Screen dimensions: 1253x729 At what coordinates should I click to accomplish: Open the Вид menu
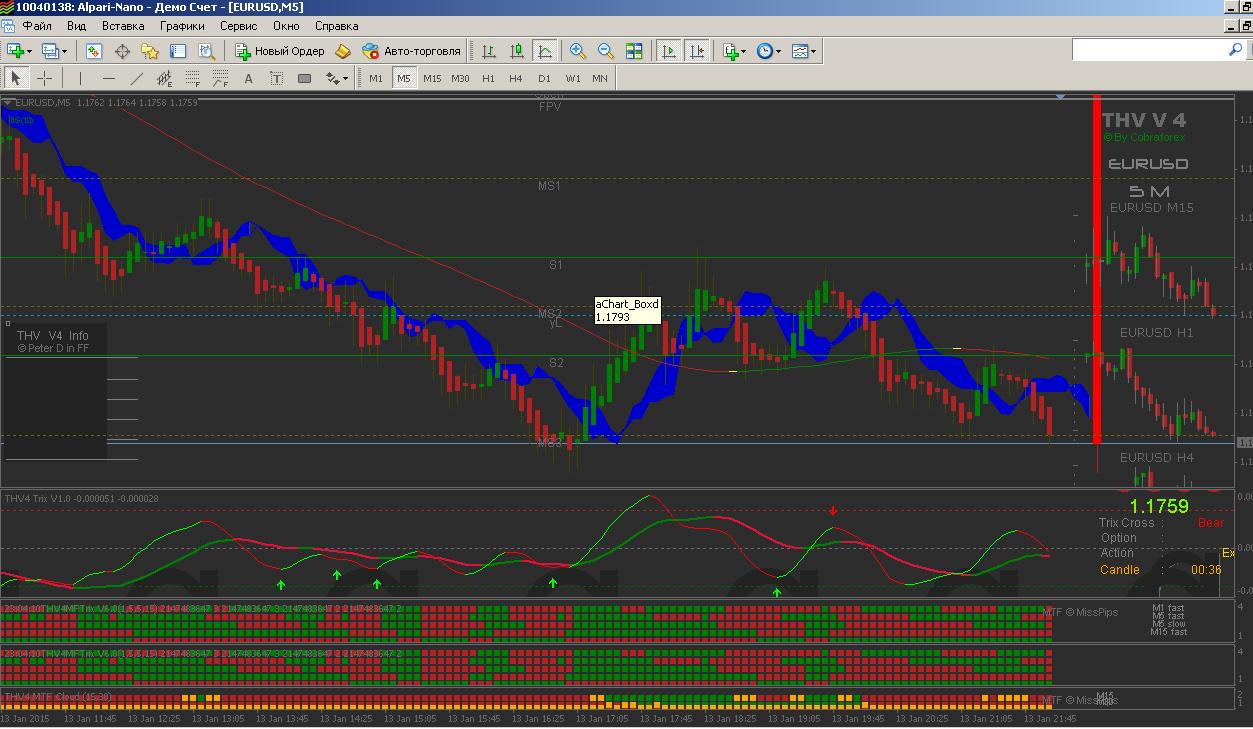click(76, 26)
